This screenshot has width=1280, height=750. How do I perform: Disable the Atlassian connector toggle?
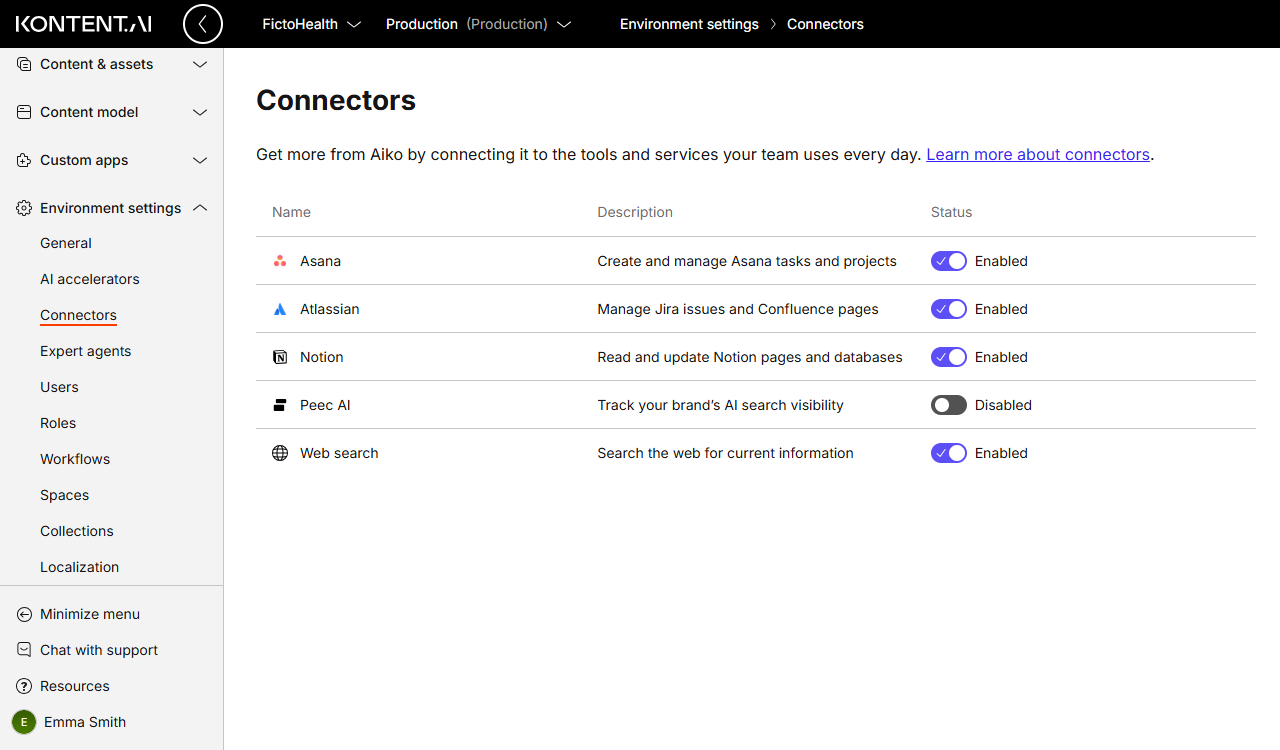tap(949, 309)
